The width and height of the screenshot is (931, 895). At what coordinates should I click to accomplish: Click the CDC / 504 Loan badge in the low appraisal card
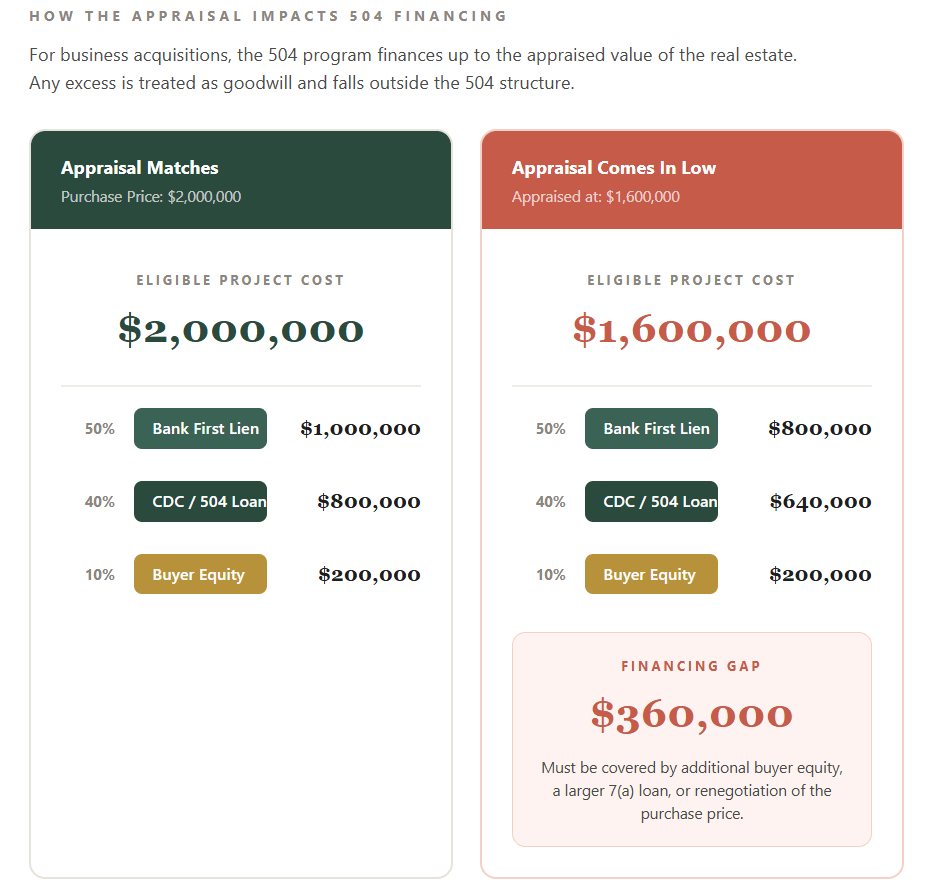[x=651, y=502]
